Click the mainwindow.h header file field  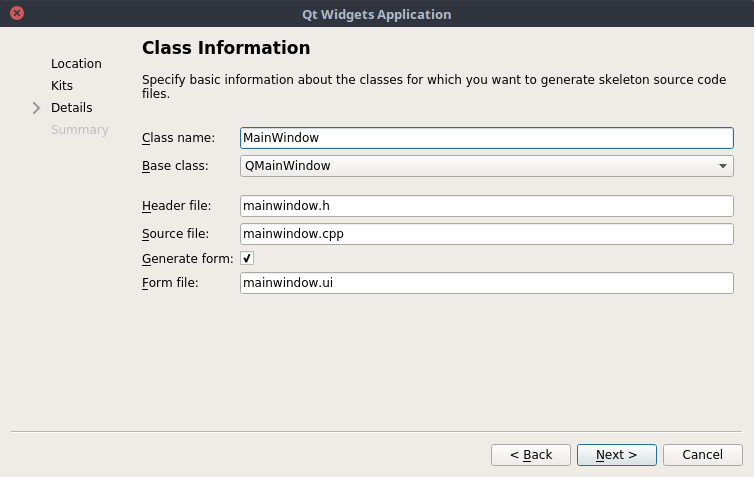point(486,206)
